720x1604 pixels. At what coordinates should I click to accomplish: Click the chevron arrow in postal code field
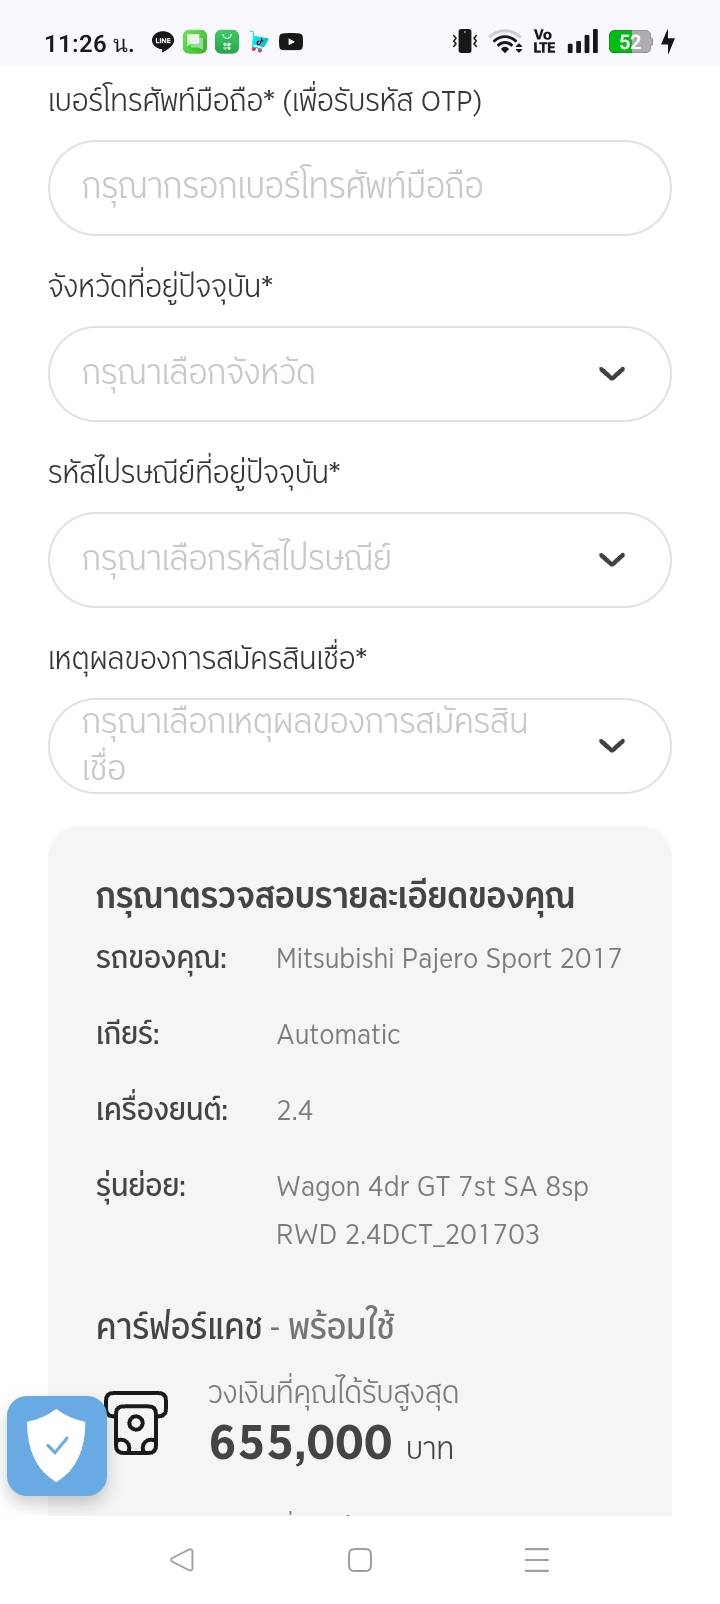pyautogui.click(x=611, y=560)
